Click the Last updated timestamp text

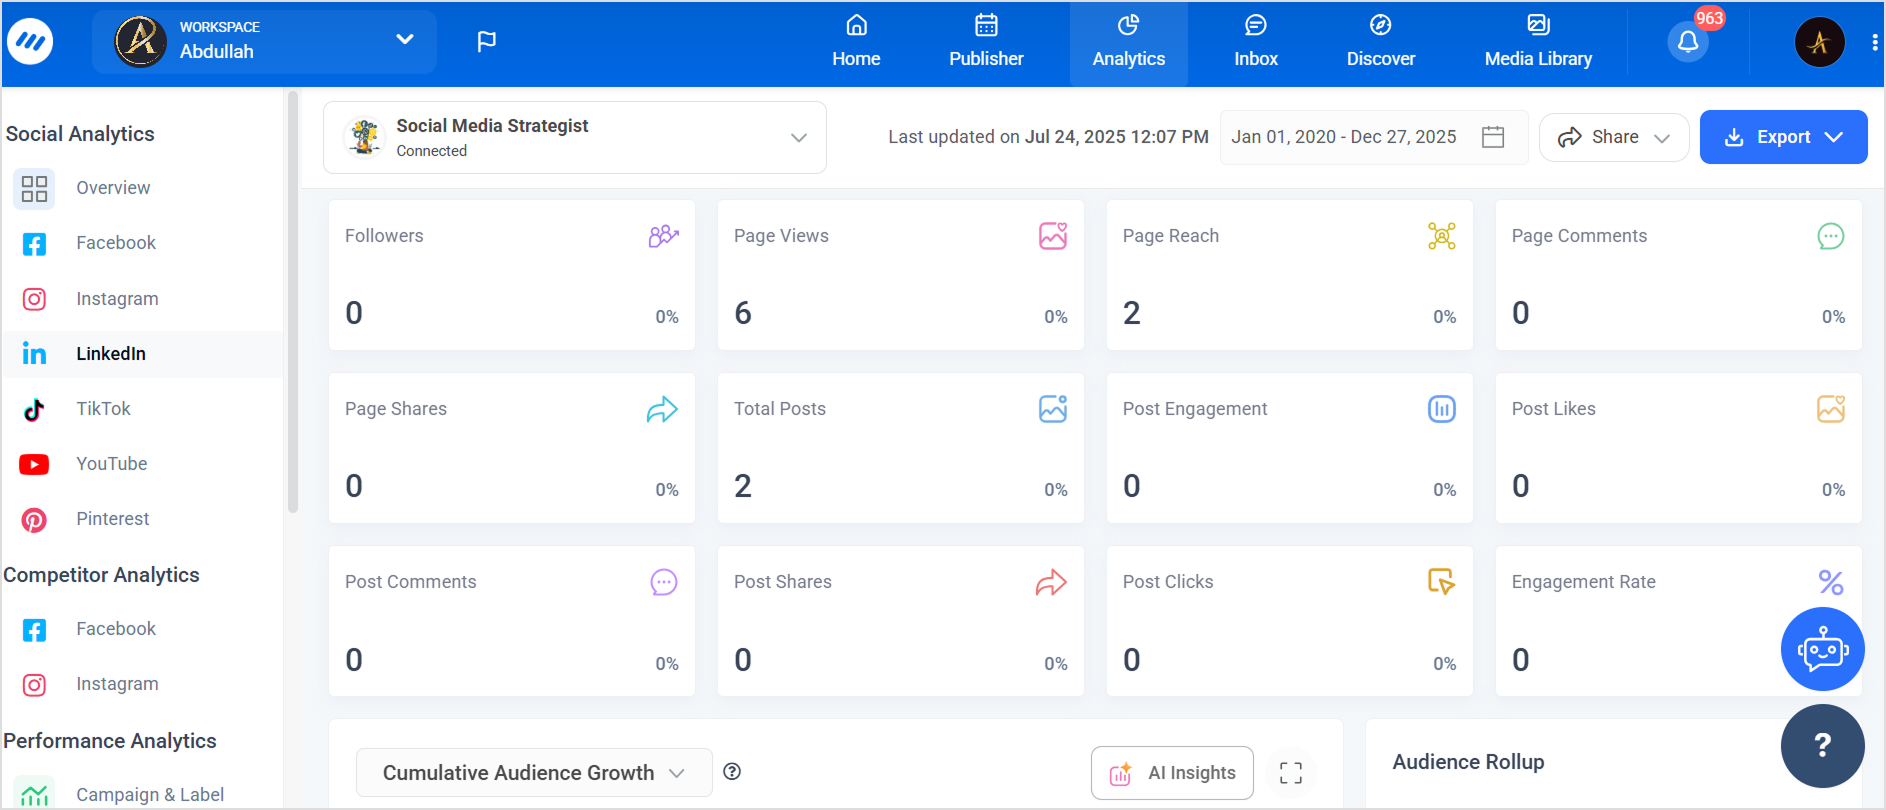pos(1048,137)
